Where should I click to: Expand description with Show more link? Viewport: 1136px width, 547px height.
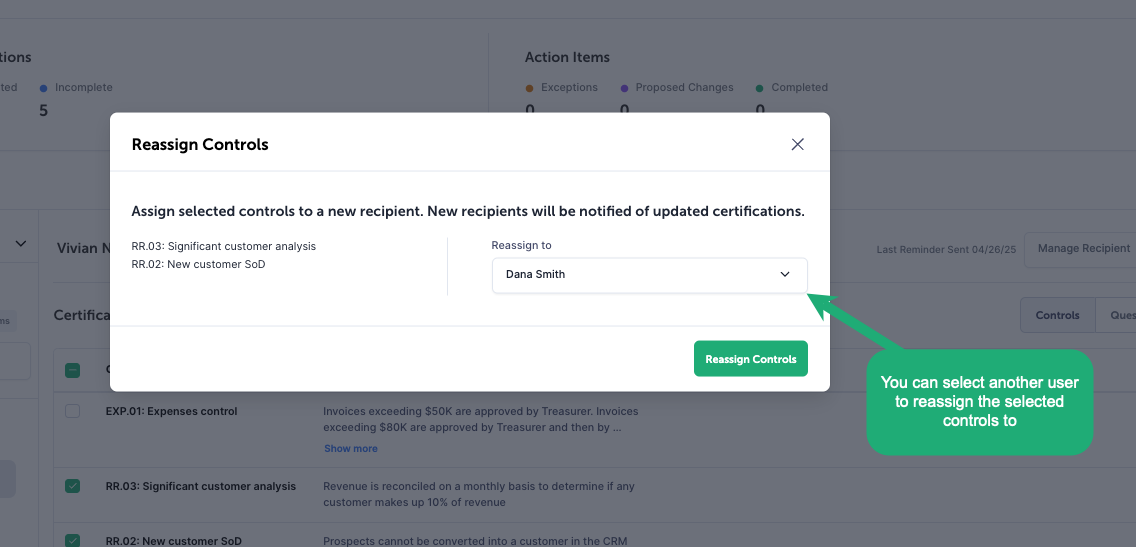click(x=351, y=449)
